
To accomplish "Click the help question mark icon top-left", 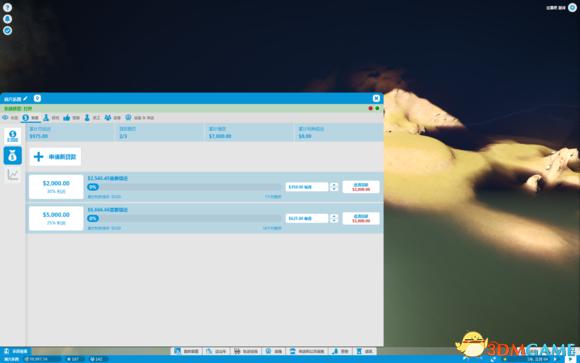I will coord(7,7).
